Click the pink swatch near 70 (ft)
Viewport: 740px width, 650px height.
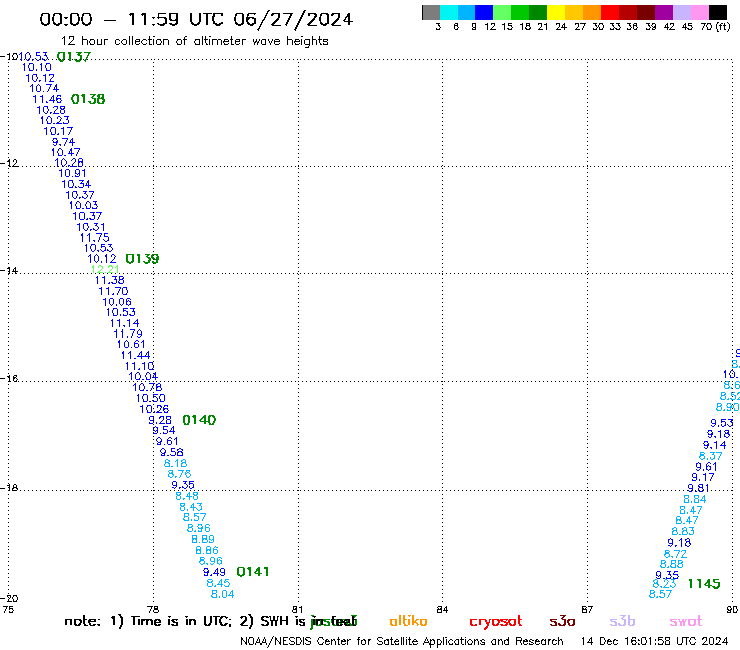click(700, 12)
